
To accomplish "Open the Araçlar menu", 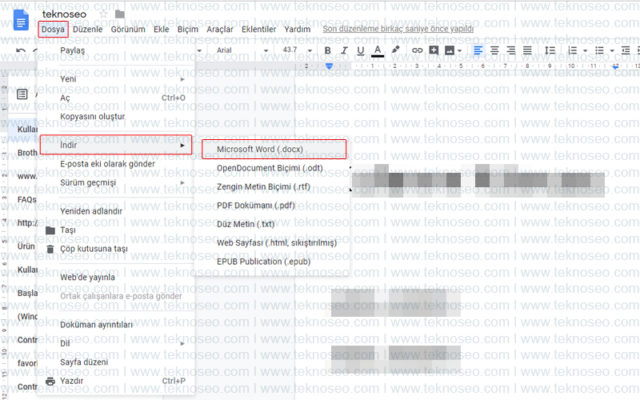I will pos(220,29).
